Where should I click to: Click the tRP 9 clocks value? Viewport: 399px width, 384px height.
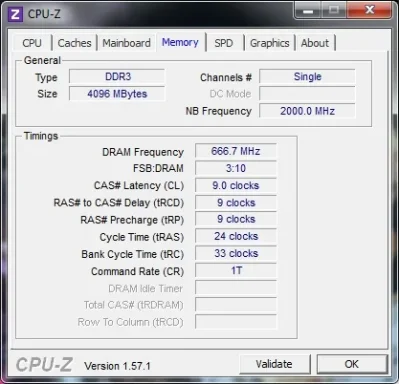(236, 219)
